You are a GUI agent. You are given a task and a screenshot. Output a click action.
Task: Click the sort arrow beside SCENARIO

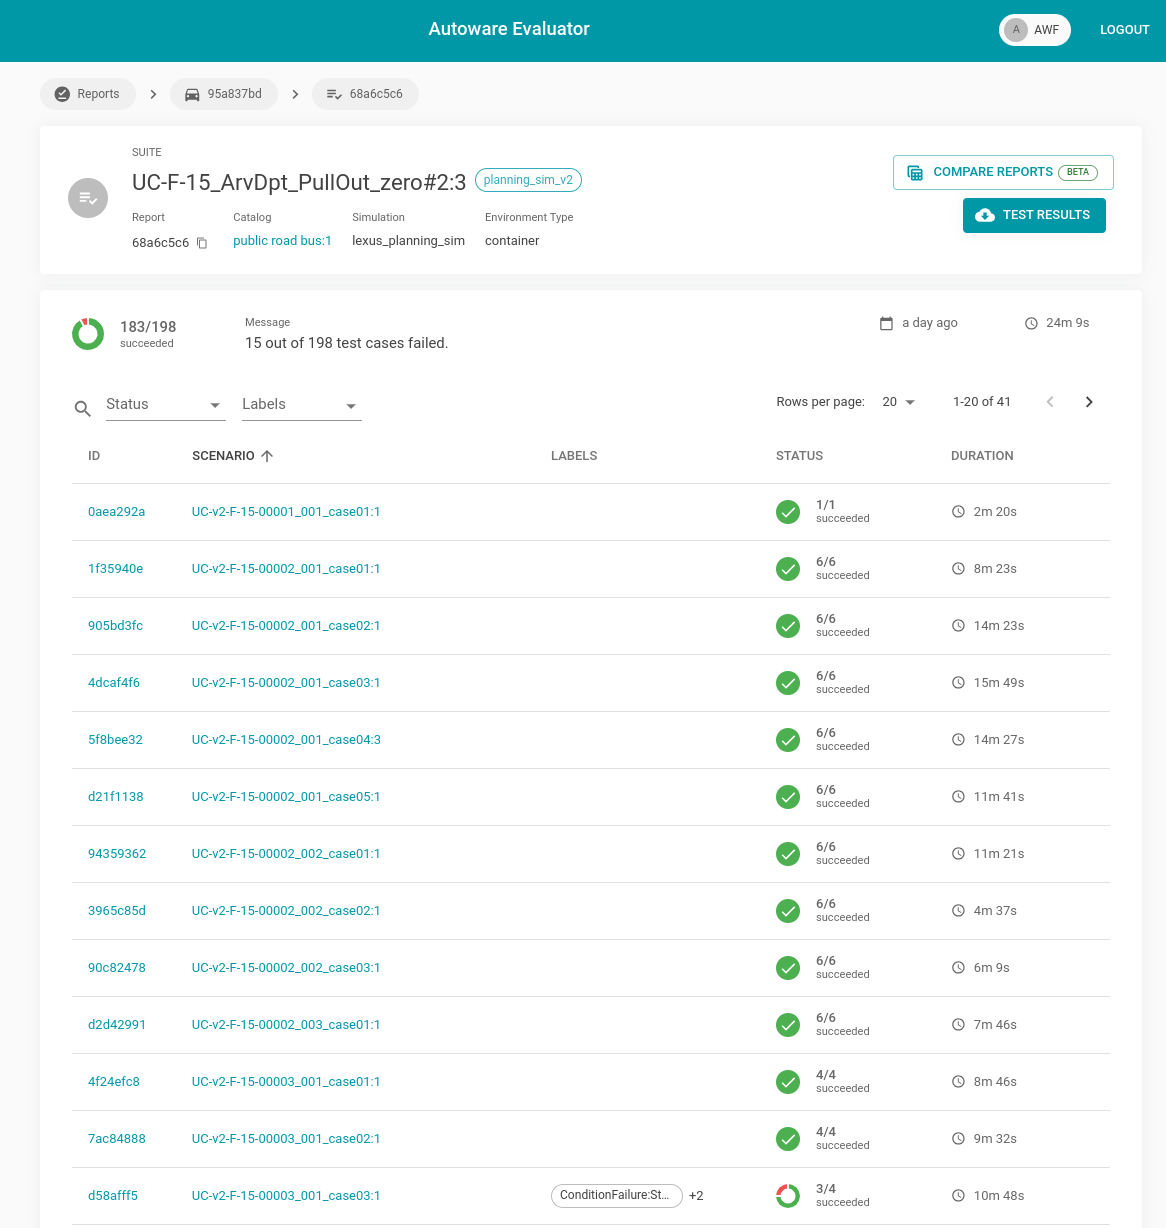coord(267,456)
